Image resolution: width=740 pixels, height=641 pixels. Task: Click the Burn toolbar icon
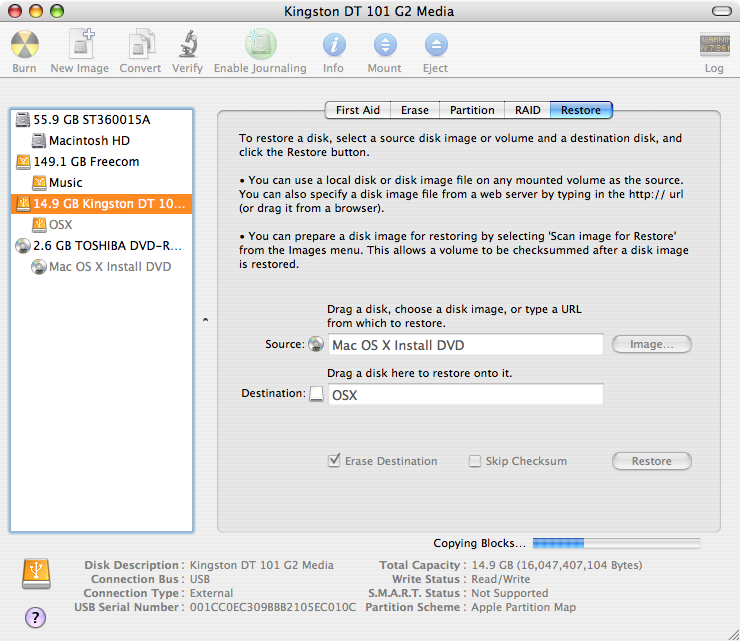(25, 44)
